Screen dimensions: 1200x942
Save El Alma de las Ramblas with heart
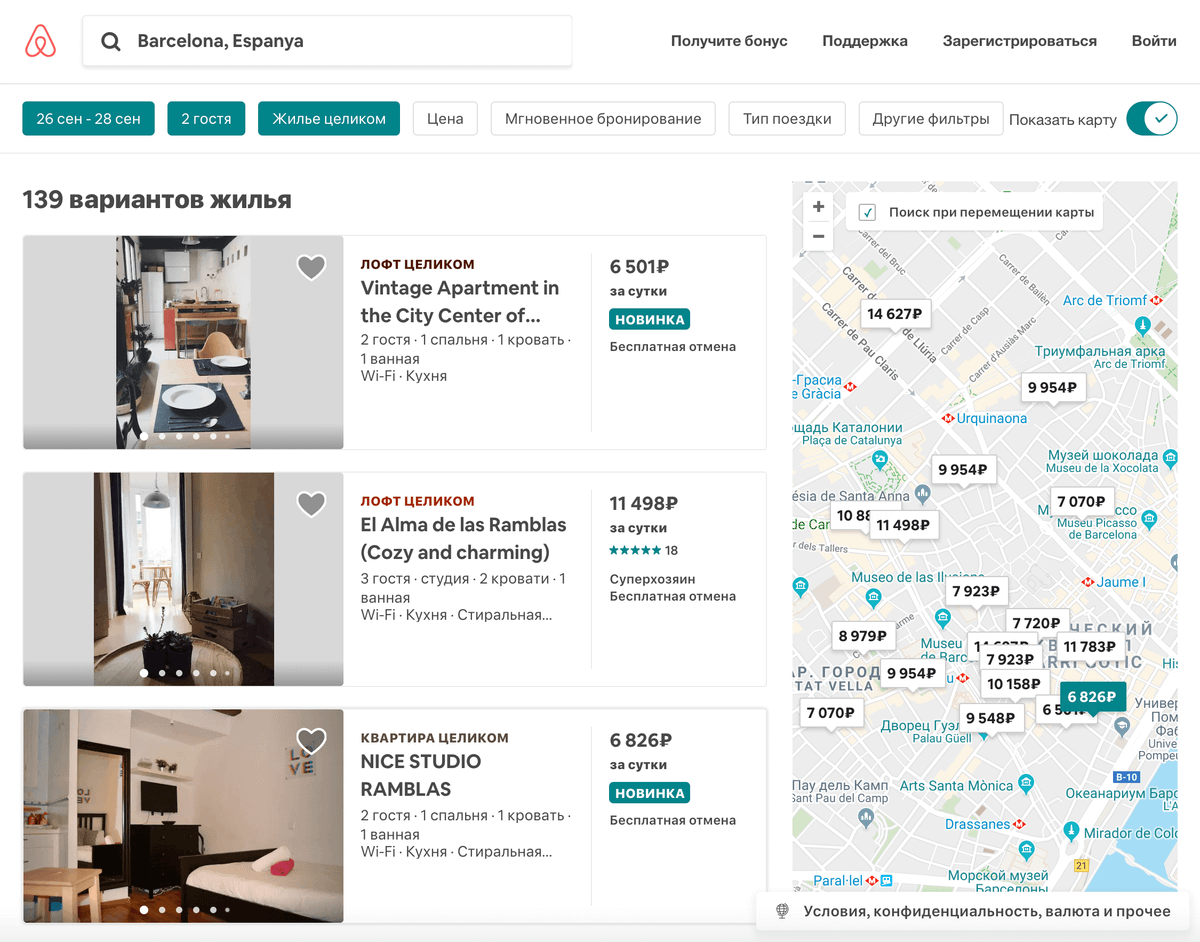pyautogui.click(x=311, y=504)
